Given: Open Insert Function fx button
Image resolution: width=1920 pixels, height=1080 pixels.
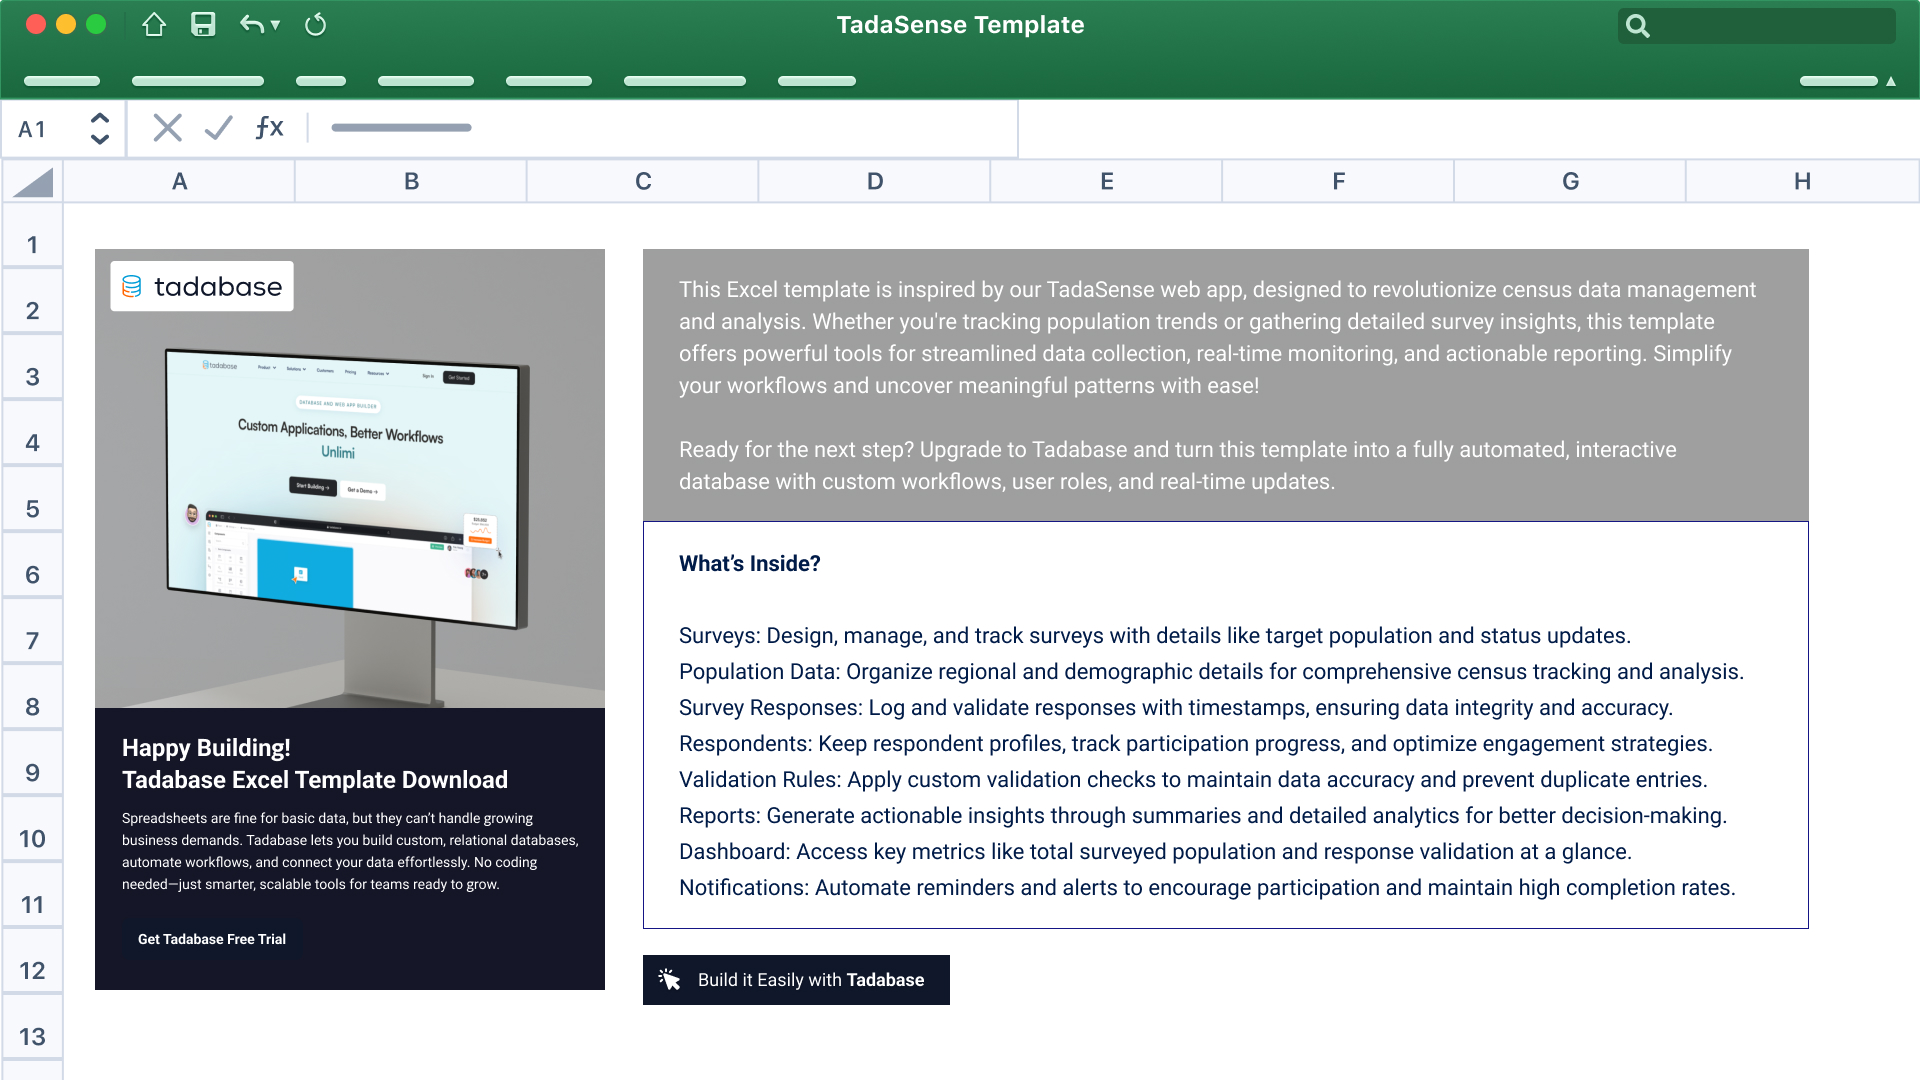Looking at the screenshot, I should [x=269, y=128].
